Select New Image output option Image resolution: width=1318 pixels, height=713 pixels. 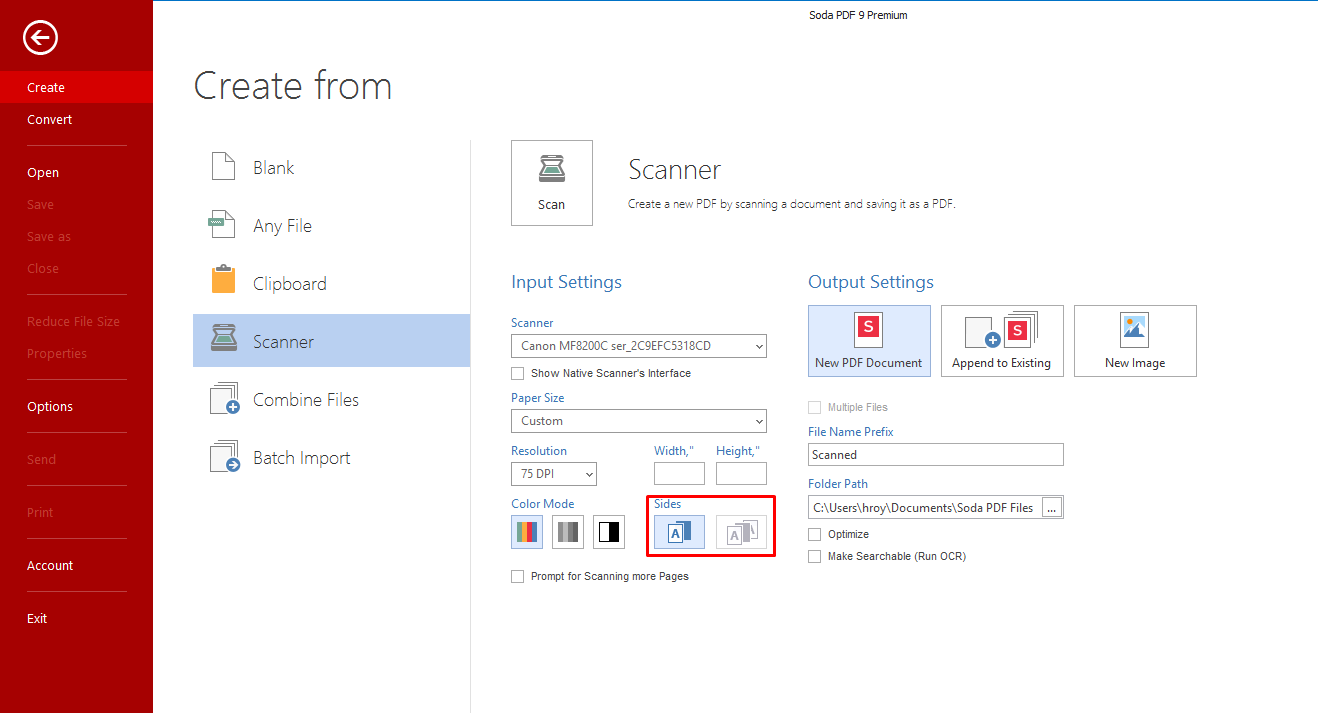(x=1134, y=341)
